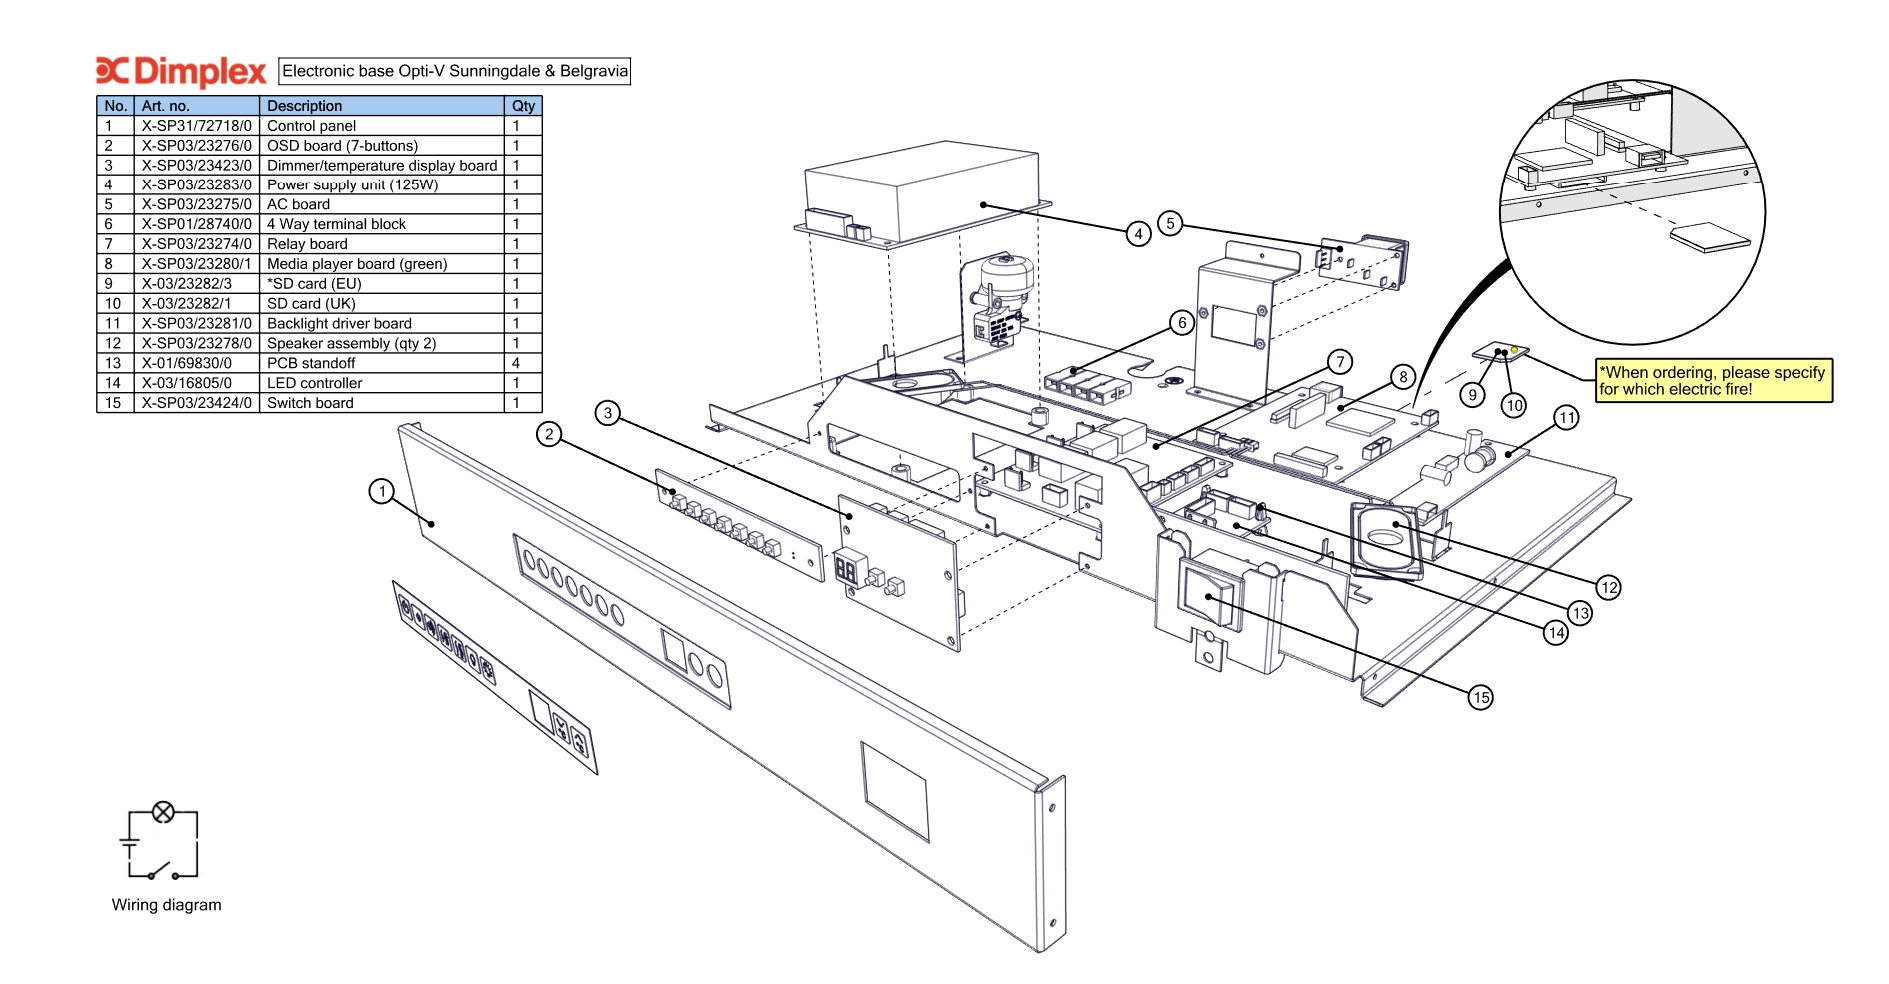
Task: Open the Wiring diagram label link
Action: click(x=166, y=905)
